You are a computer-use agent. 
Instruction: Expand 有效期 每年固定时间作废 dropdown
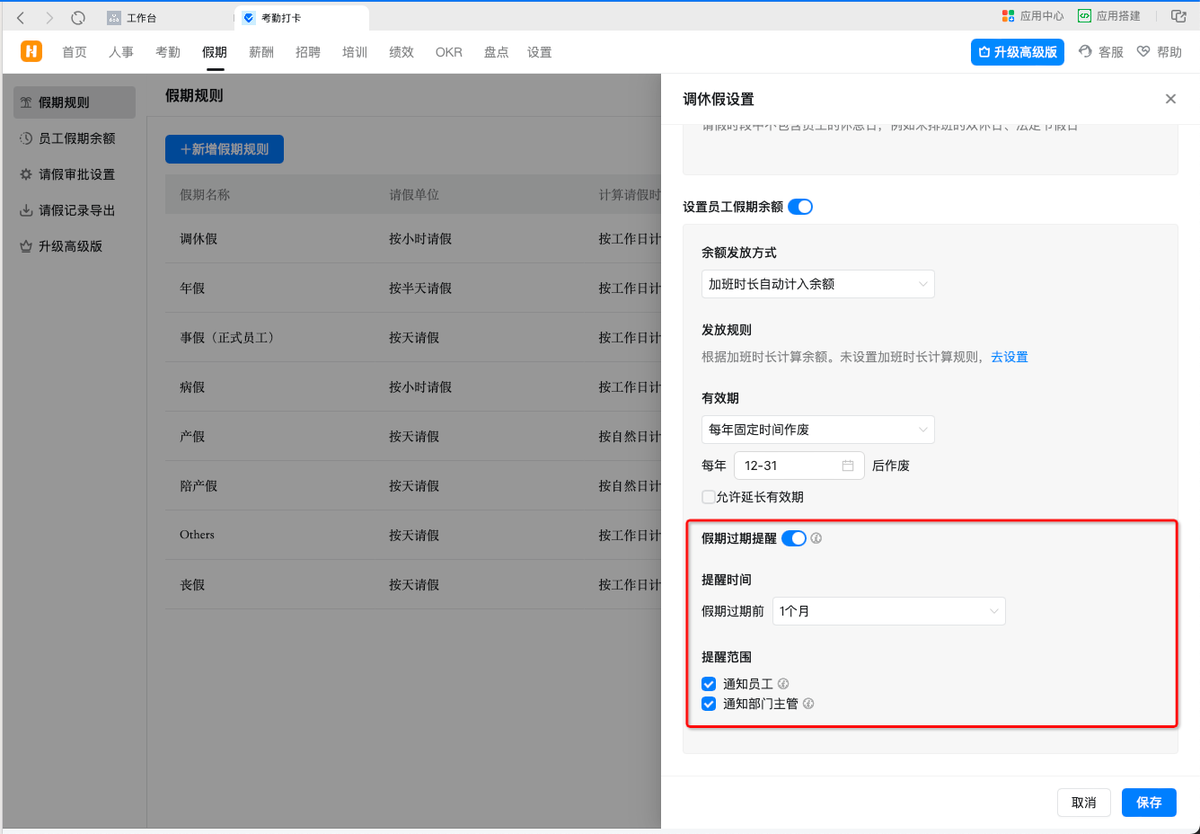pos(817,430)
